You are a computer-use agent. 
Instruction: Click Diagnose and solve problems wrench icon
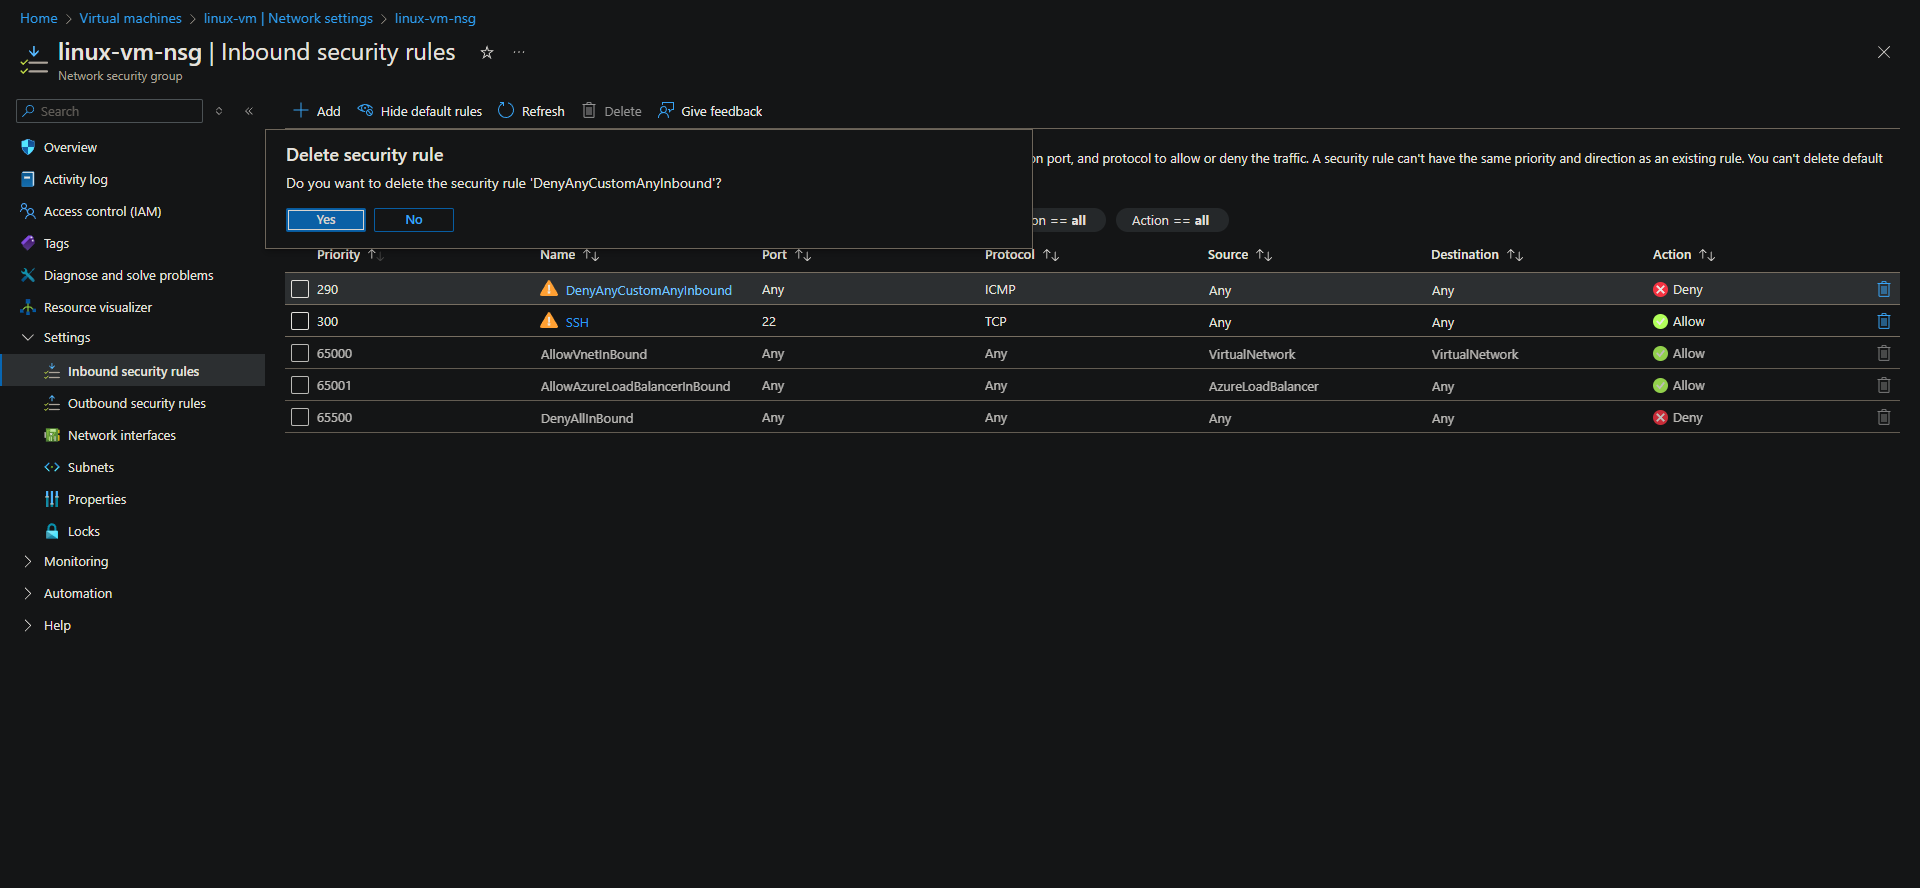tap(28, 275)
